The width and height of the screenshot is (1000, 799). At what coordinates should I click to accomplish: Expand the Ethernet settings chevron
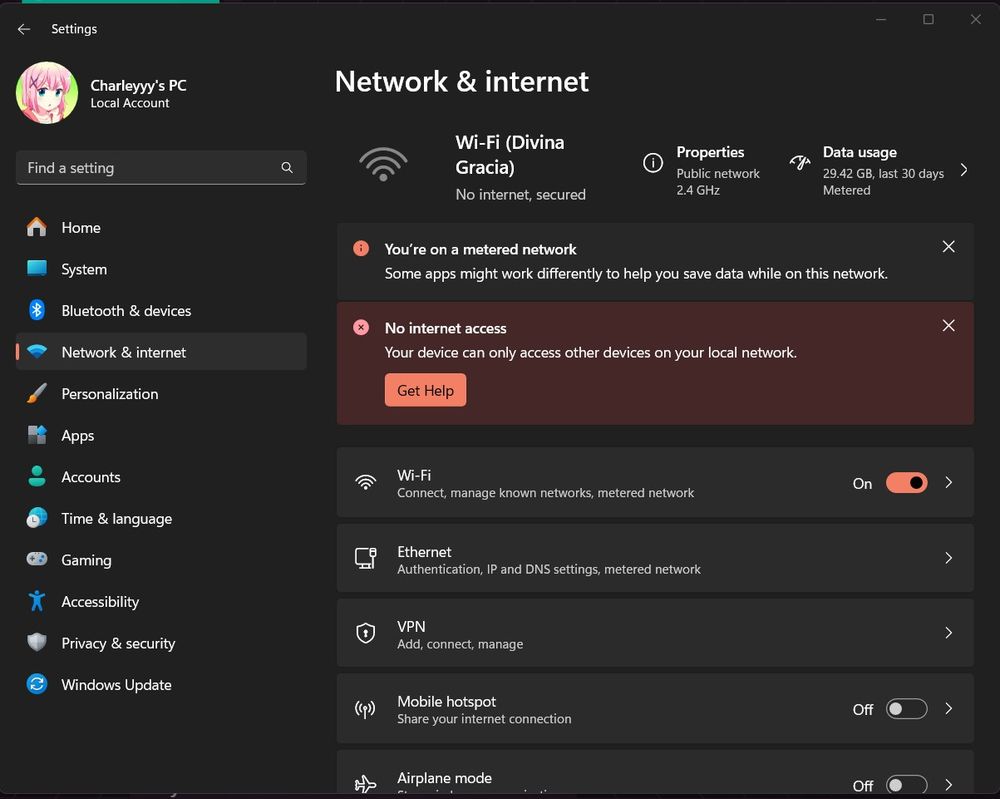[x=949, y=558]
